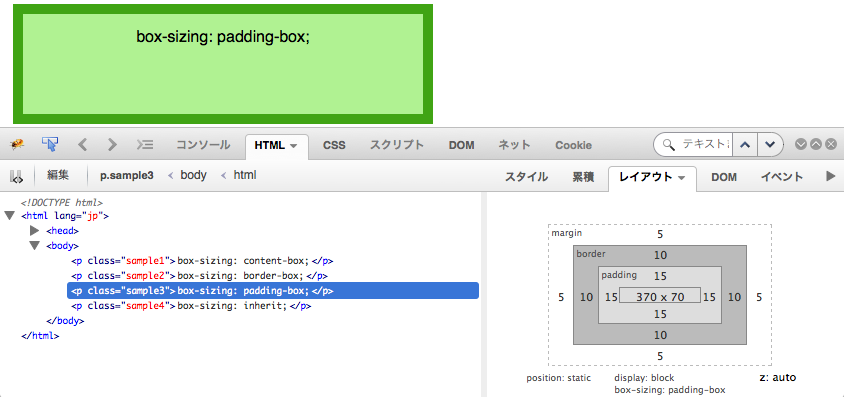Click the top margin value 5
Screen dimensions: 844x397
tap(660, 234)
